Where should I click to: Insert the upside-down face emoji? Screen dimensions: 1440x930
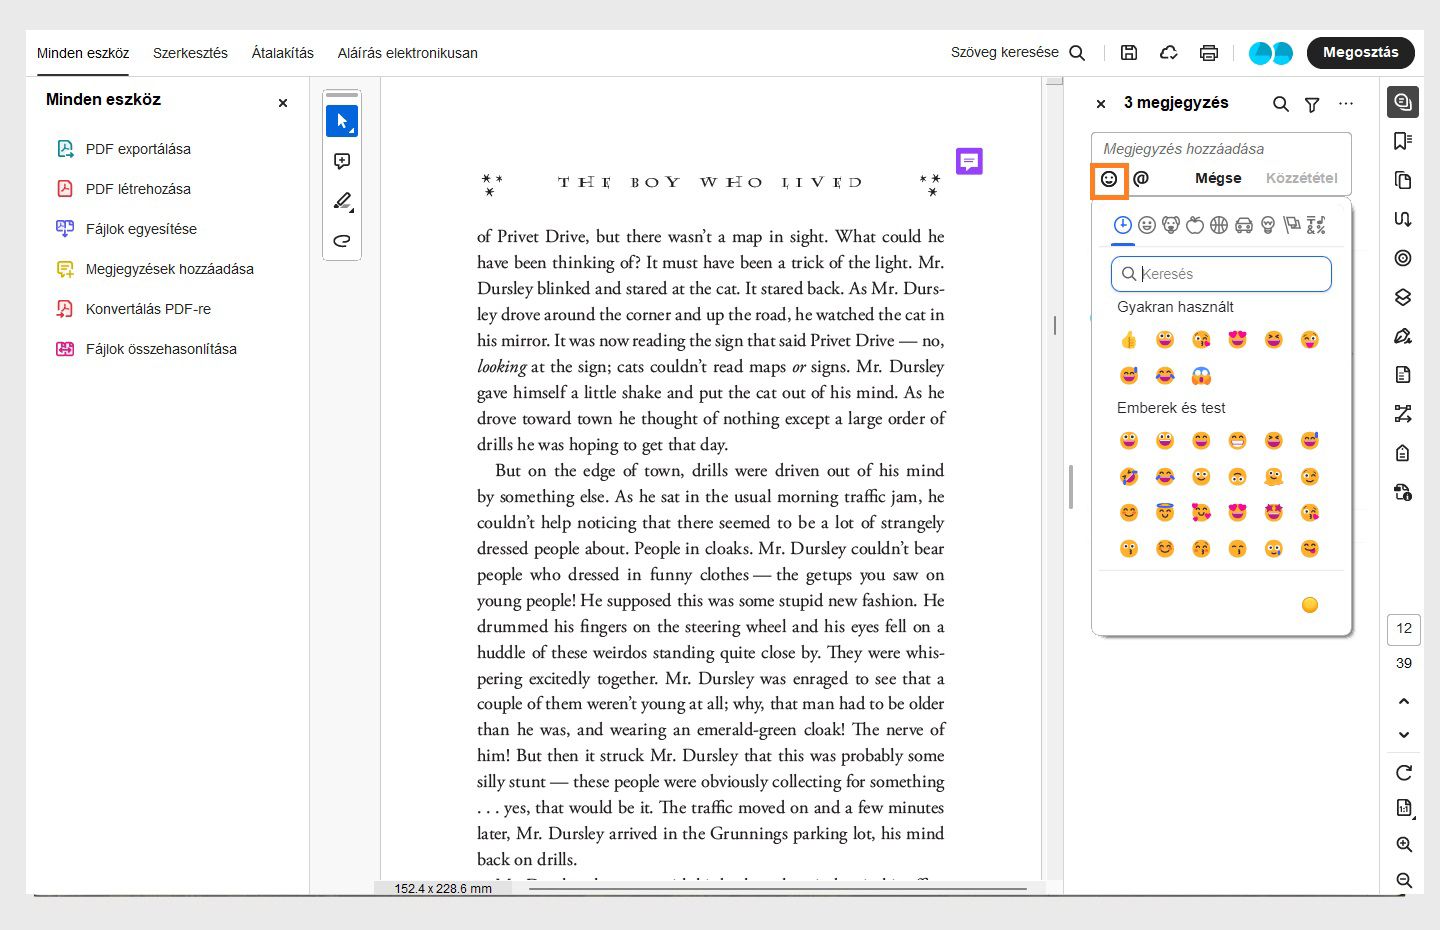coord(1237,477)
